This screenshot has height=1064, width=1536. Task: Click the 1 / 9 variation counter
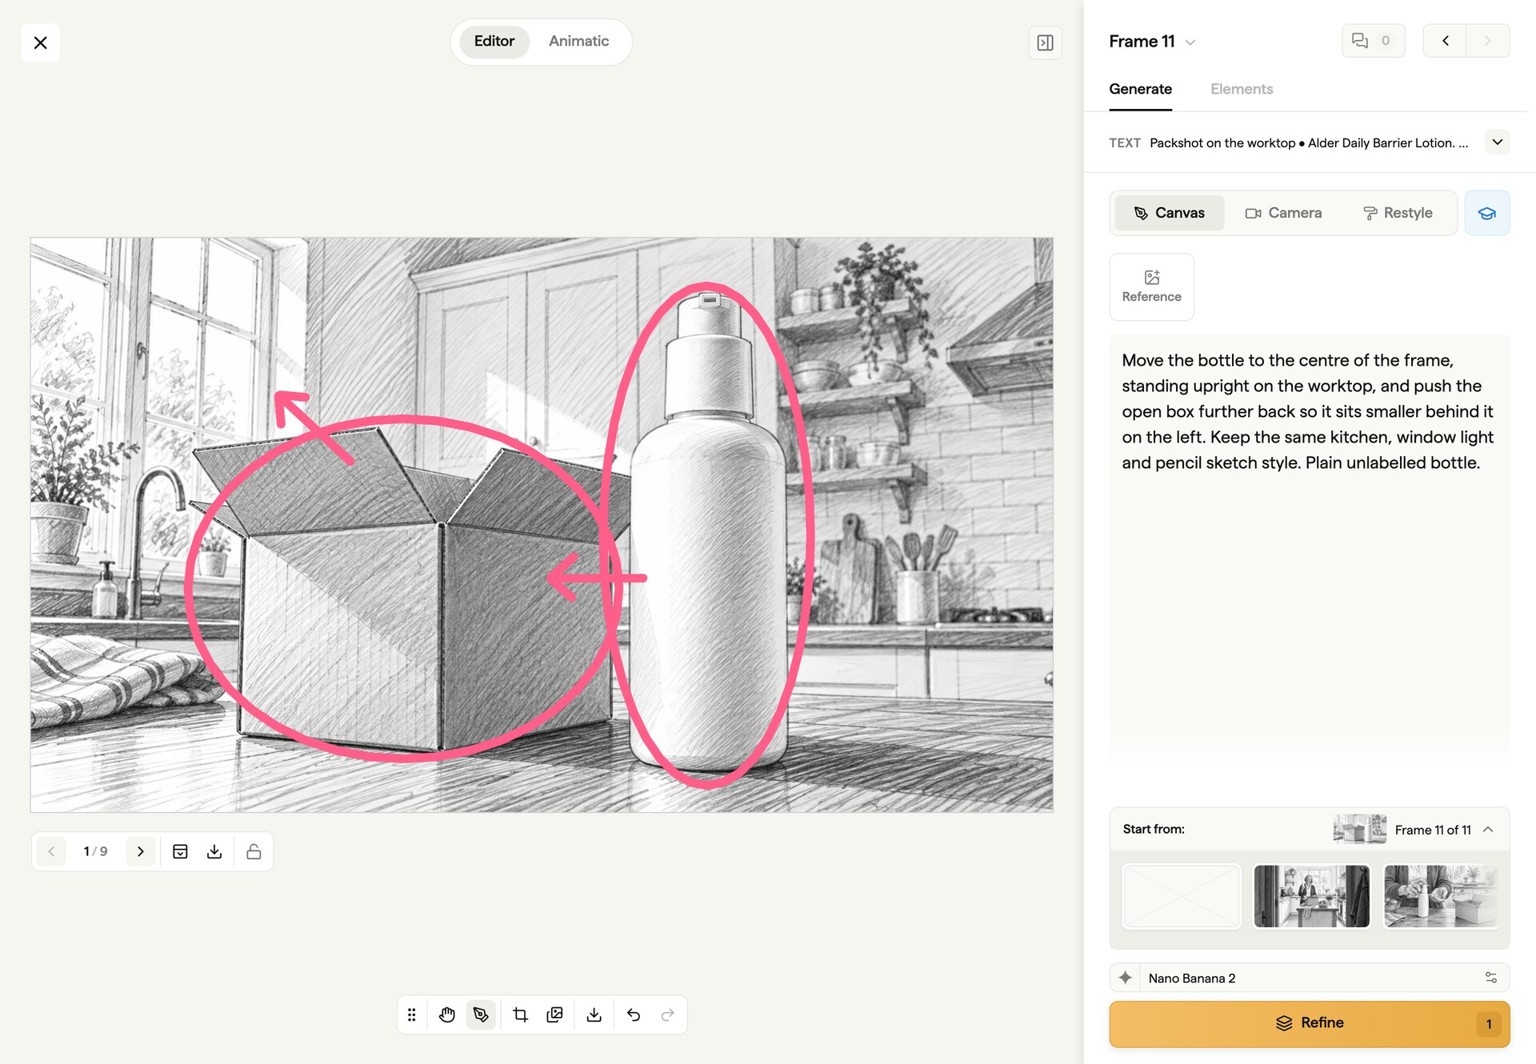coord(96,851)
